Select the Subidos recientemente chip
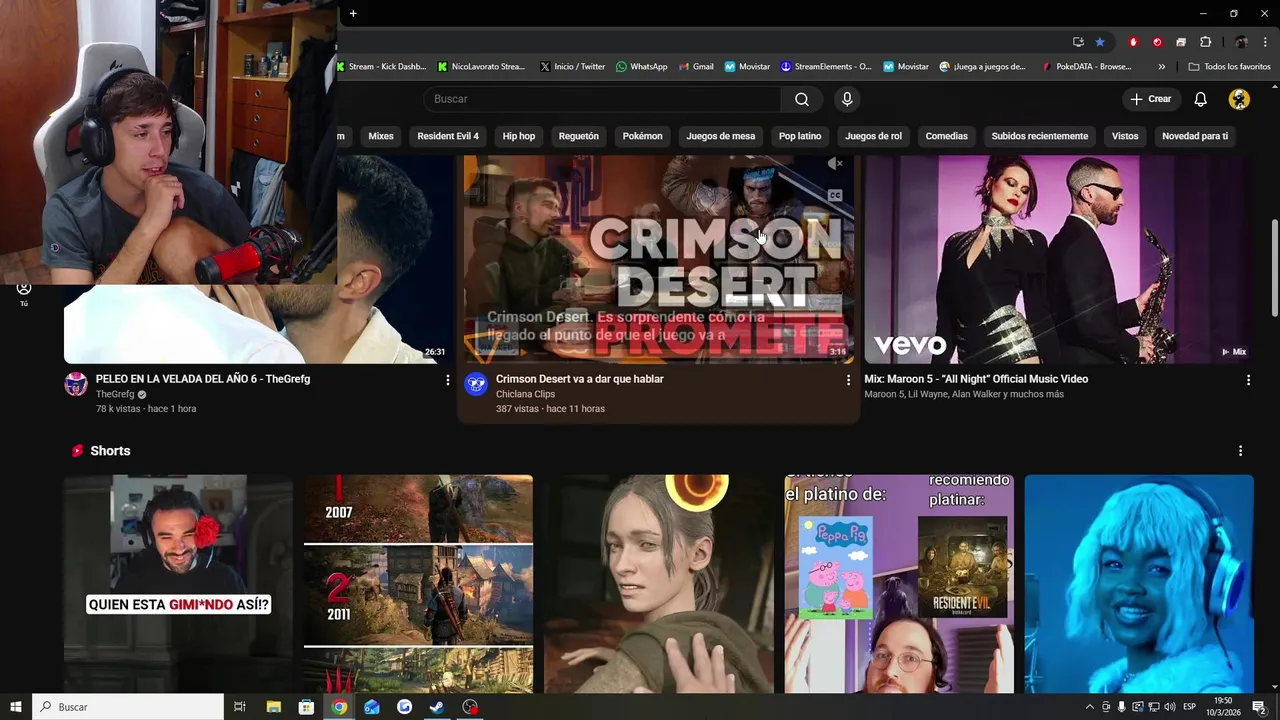 click(1040, 136)
